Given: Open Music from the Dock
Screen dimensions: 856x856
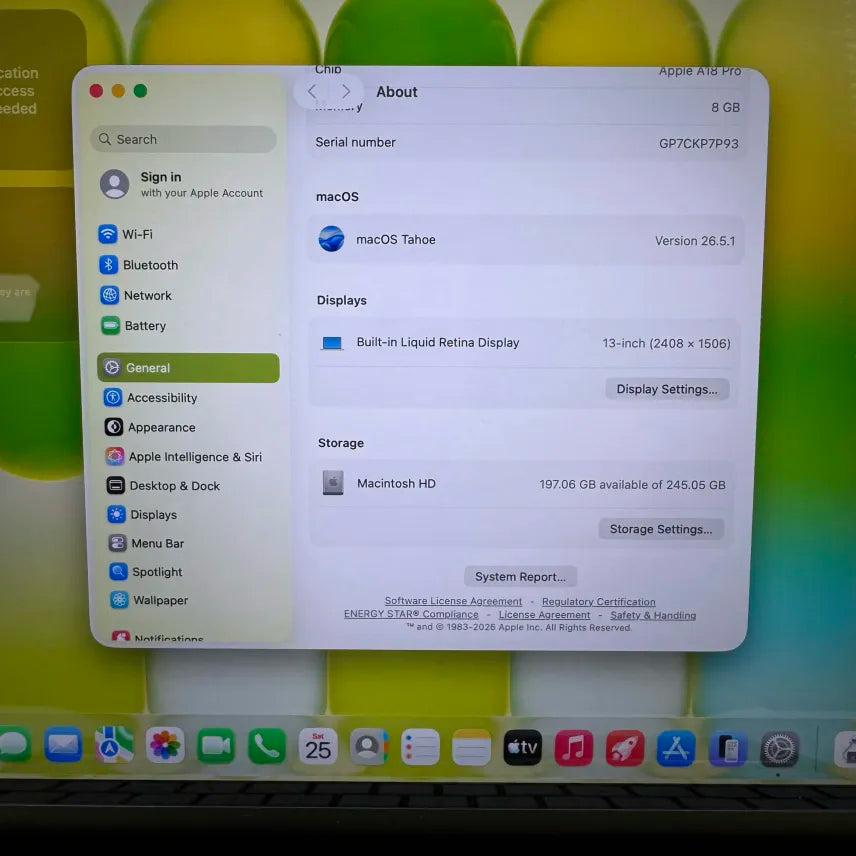Looking at the screenshot, I should 574,748.
